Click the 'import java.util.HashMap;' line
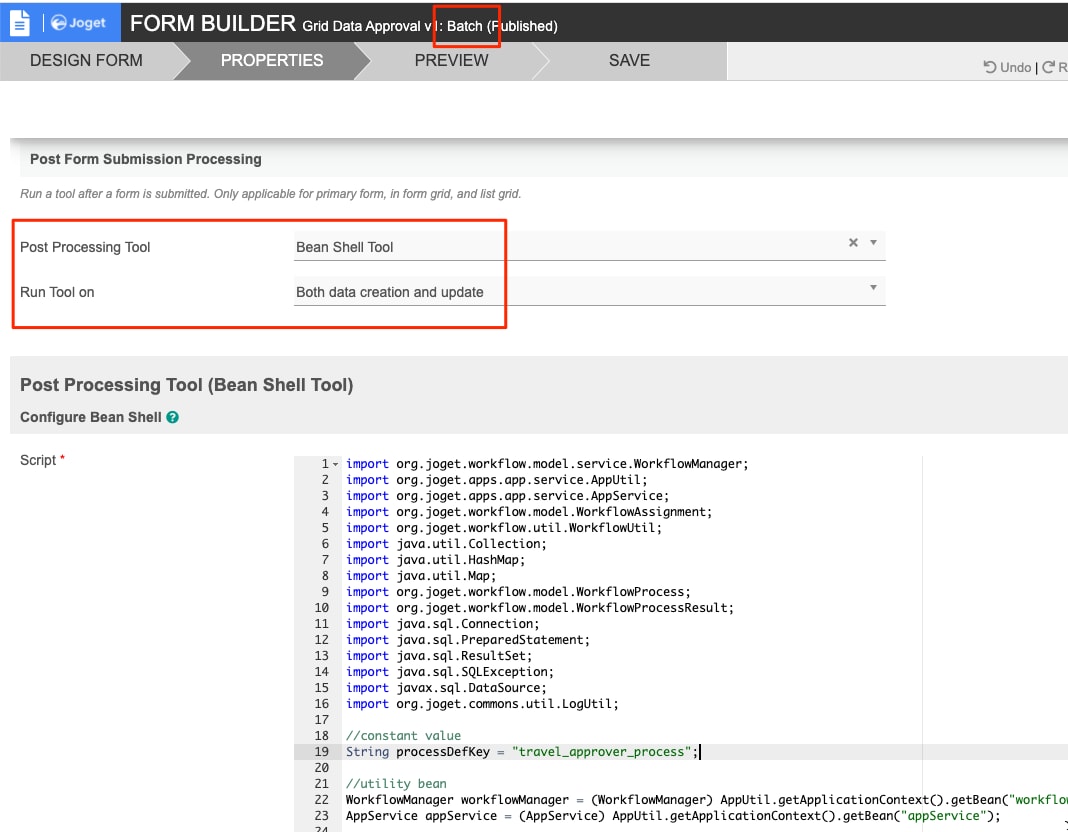Viewport: 1068px width, 832px height. tap(435, 560)
